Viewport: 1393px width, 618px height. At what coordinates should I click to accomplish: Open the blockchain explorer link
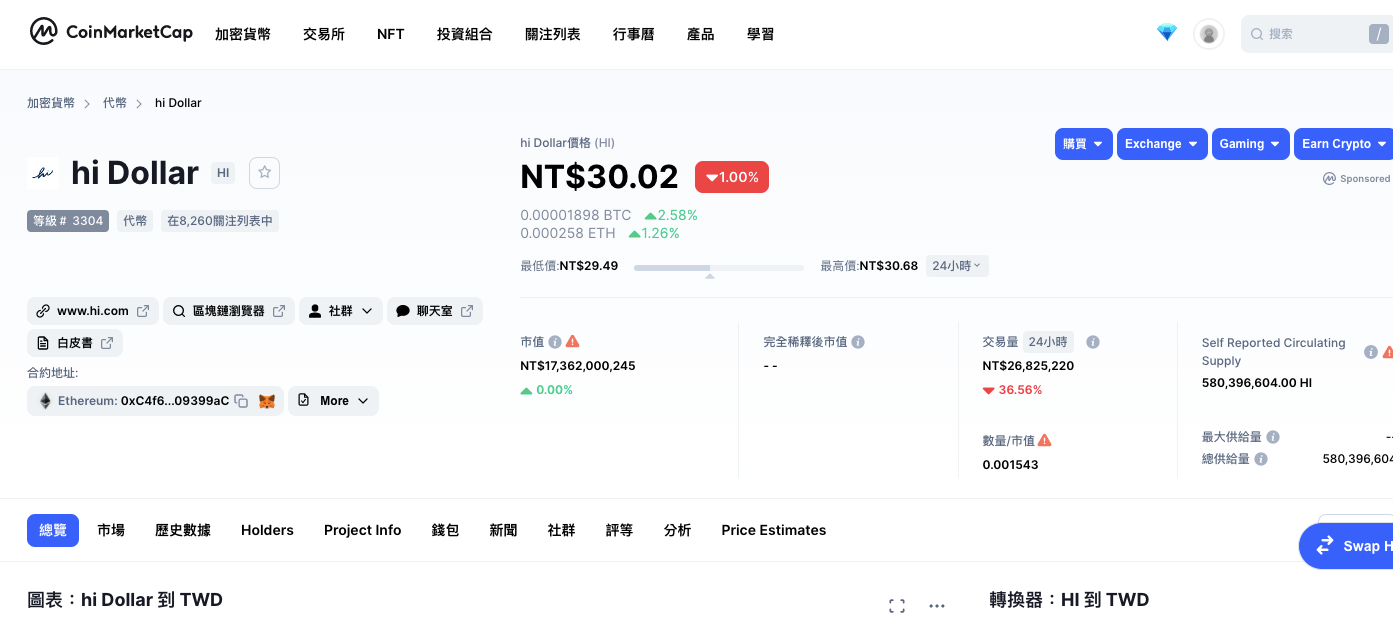click(229, 311)
